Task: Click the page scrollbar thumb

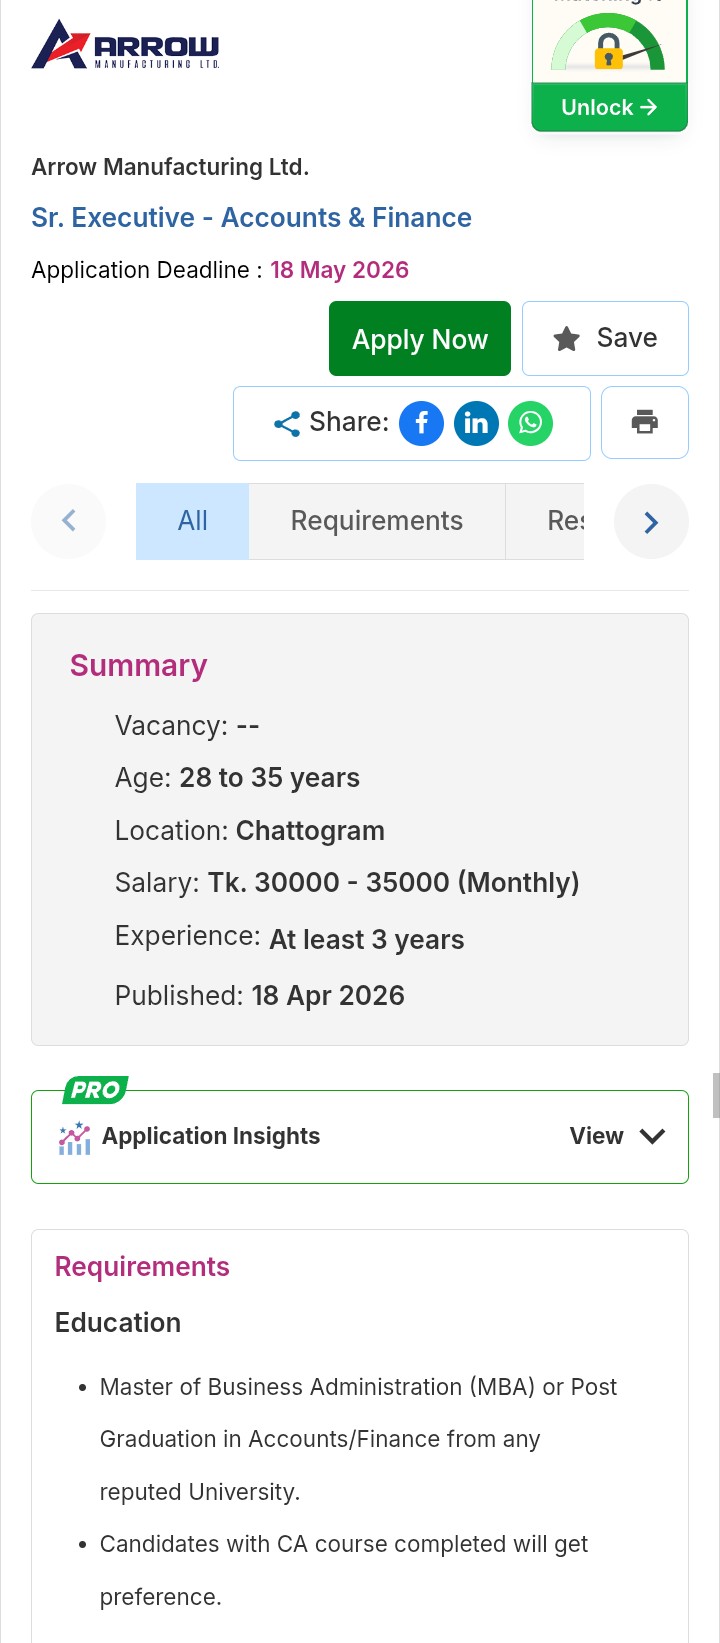Action: click(715, 1094)
